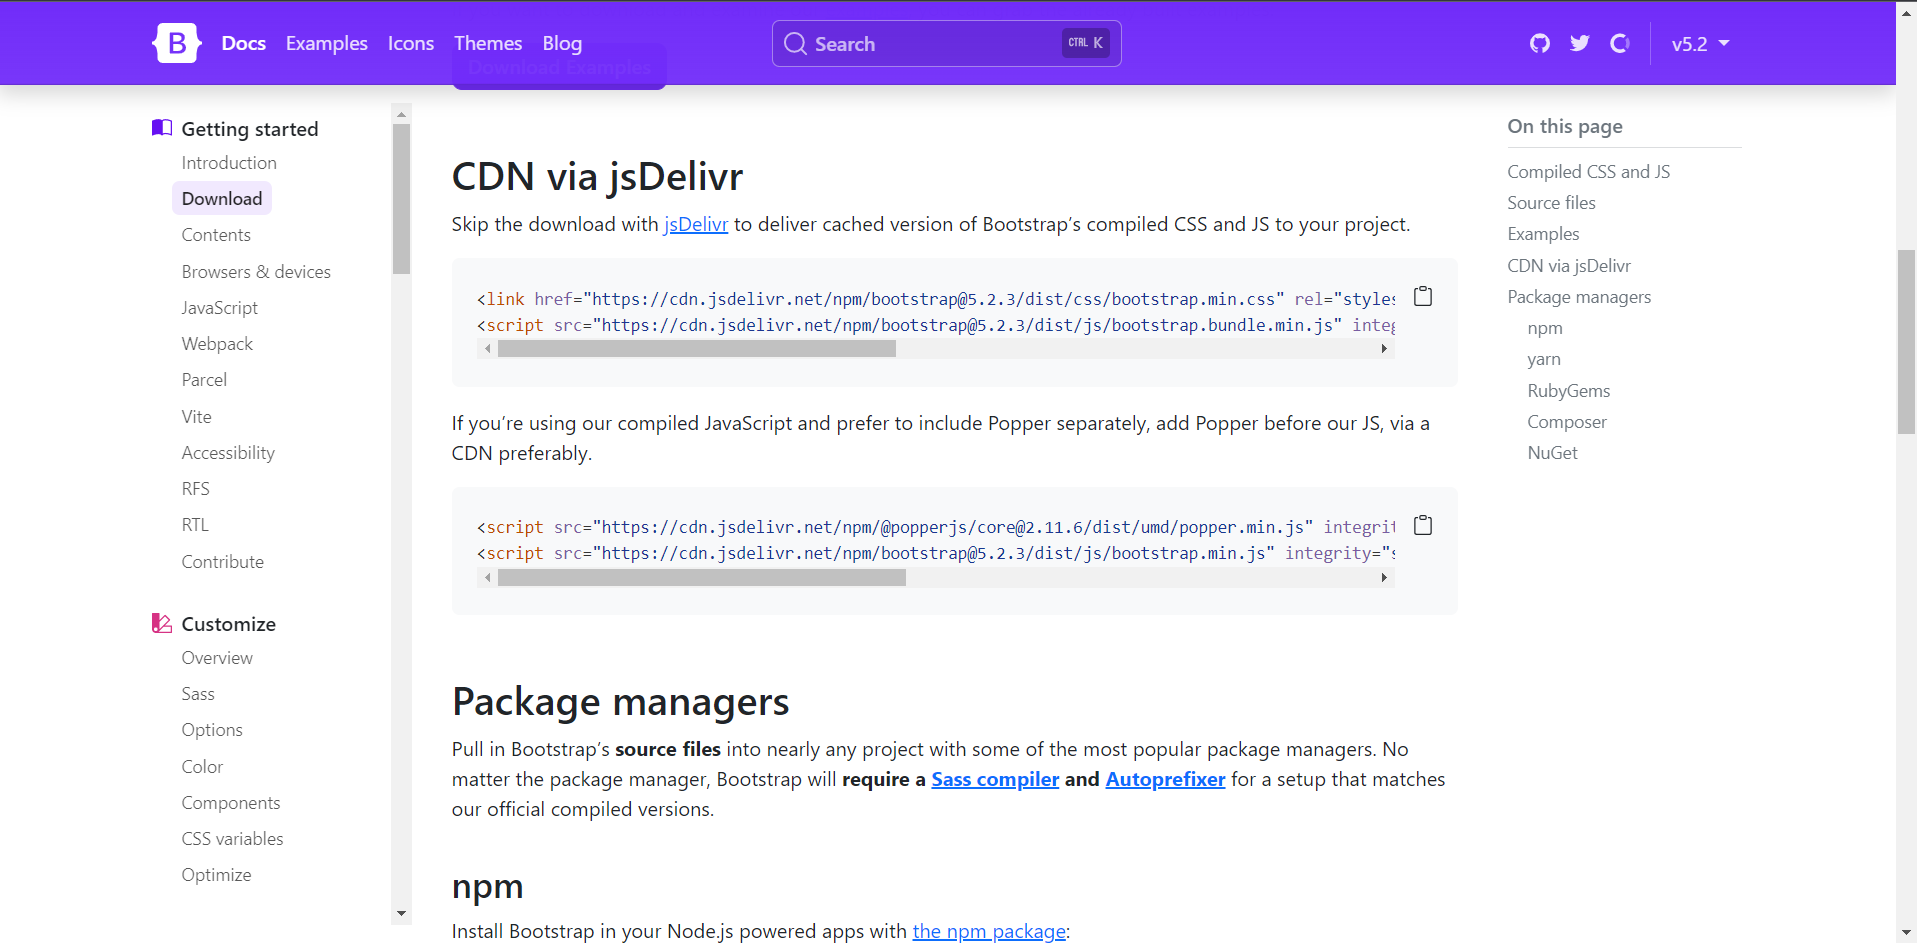Viewport: 1917px width, 943px height.
Task: Follow the Sass compiler link
Action: (995, 780)
